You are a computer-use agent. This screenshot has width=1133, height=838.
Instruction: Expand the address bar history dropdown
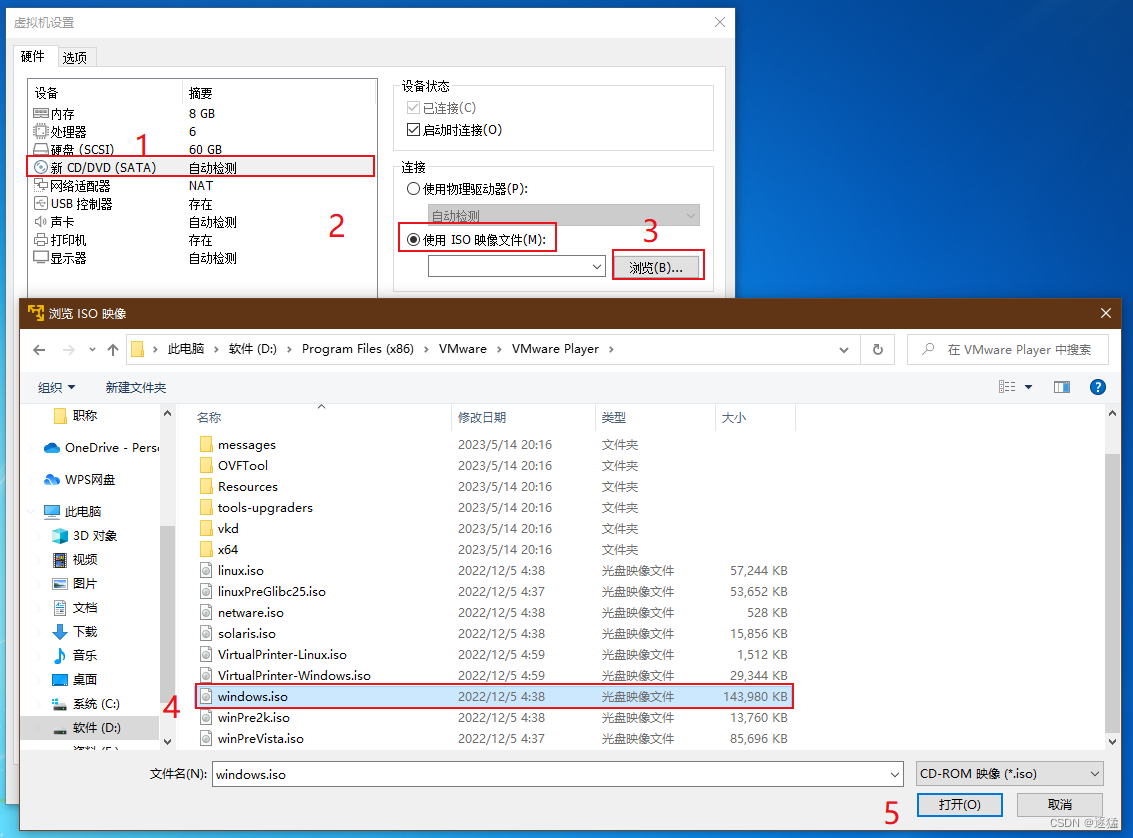pyautogui.click(x=843, y=350)
